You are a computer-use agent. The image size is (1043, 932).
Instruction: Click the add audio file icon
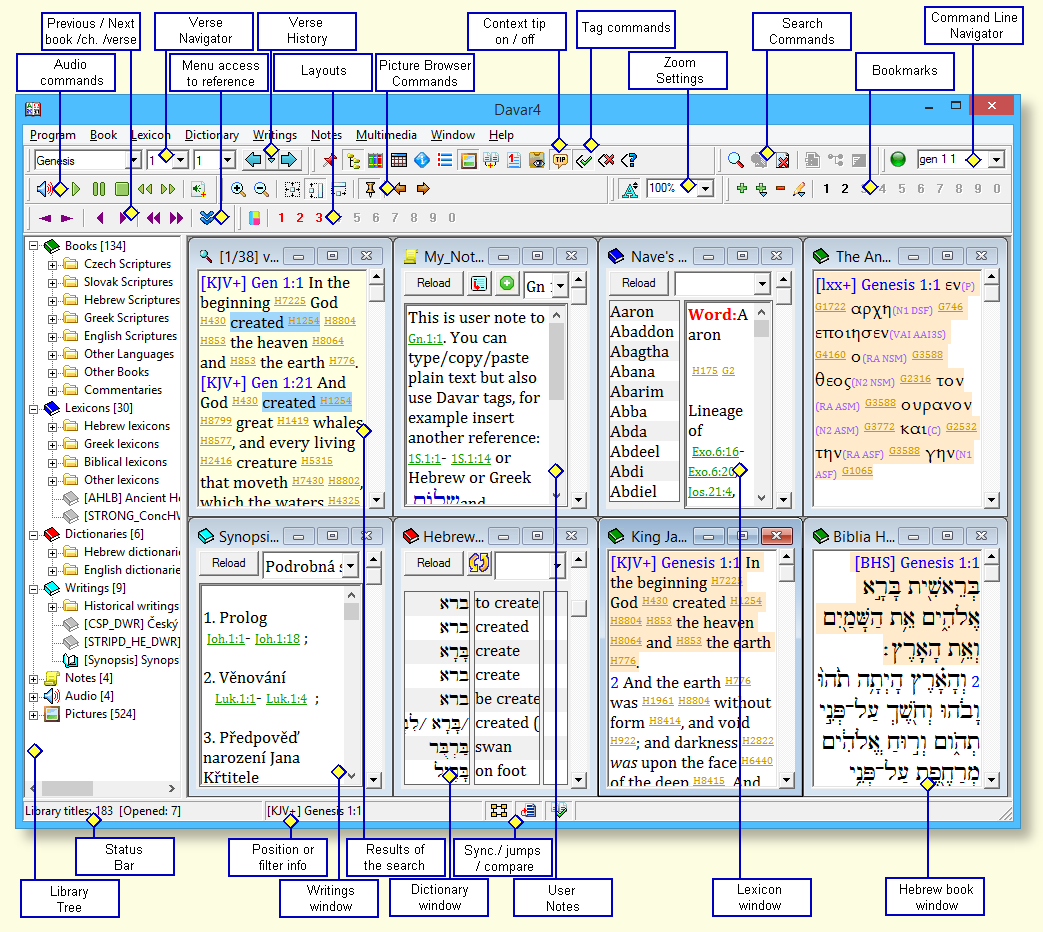click(x=198, y=189)
